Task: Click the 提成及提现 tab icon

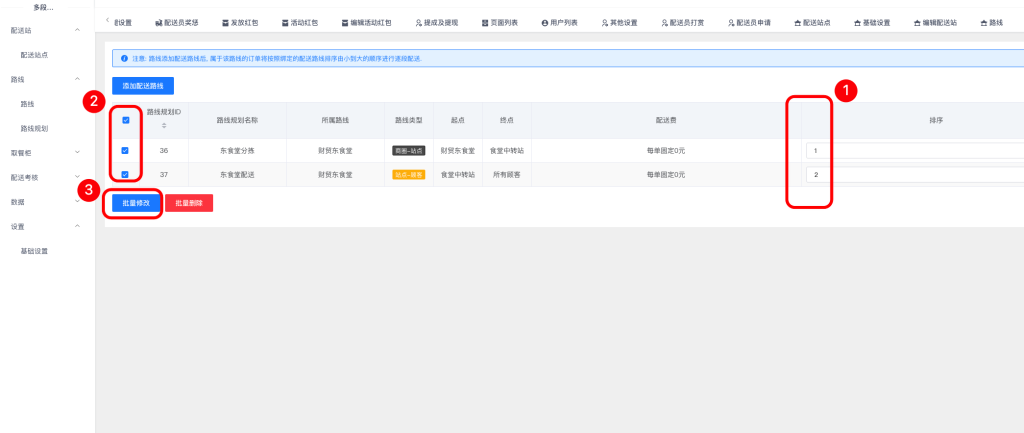Action: pos(416,22)
